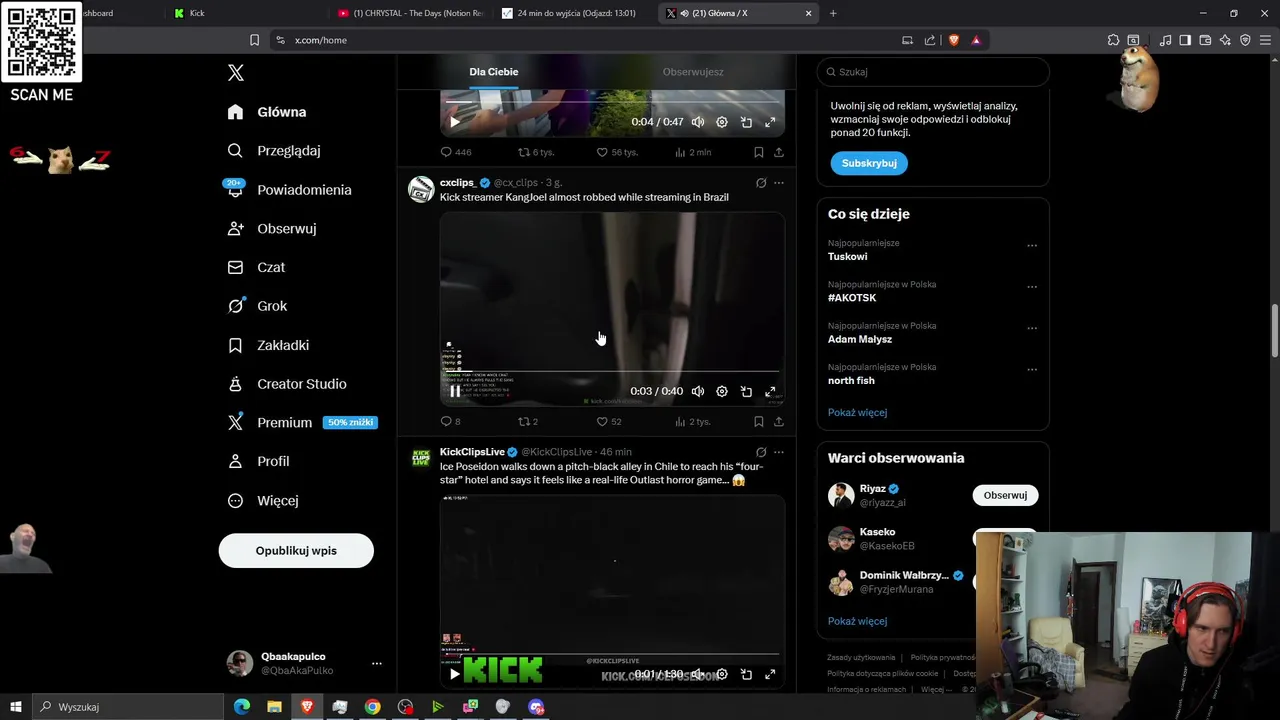Viewport: 1280px width, 720px height.
Task: Open Grok explain icon on cxclips_ post
Action: coord(761,183)
